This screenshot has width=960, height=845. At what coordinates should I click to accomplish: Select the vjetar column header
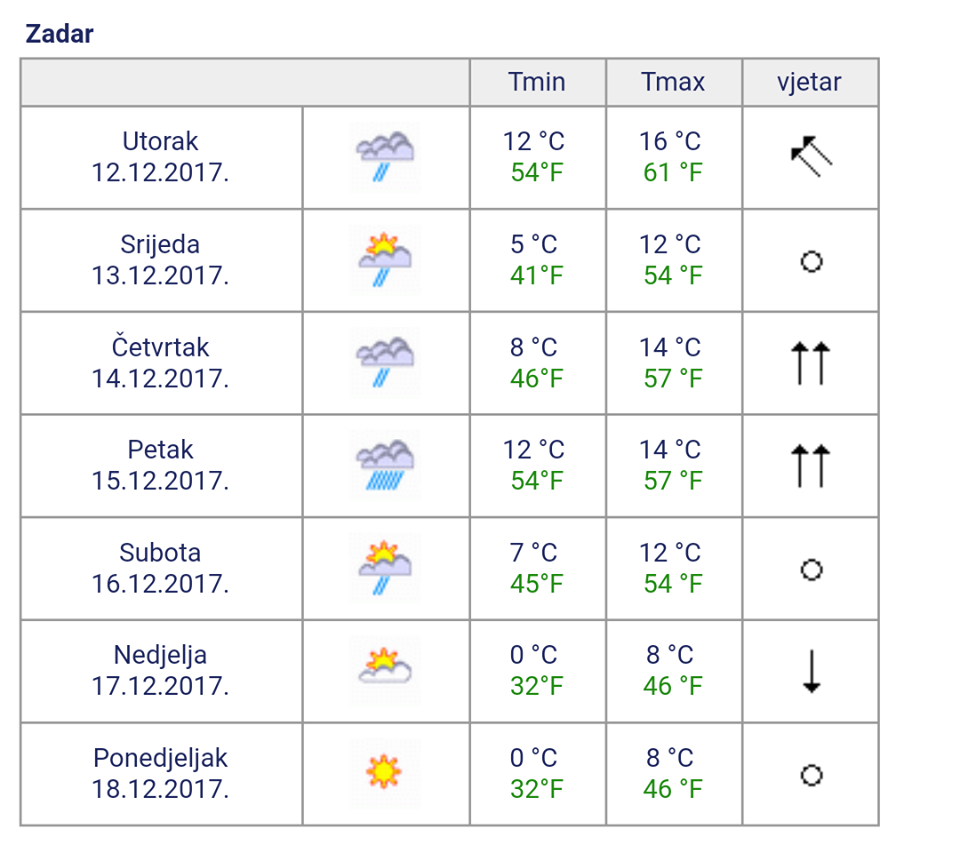click(x=811, y=82)
